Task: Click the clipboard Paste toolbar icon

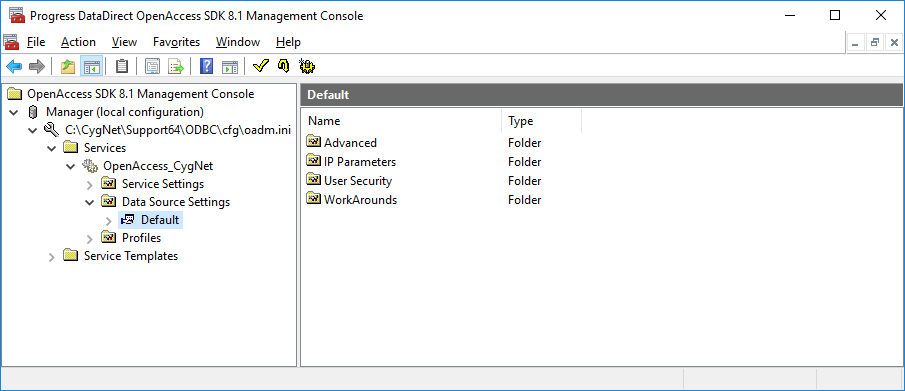Action: 122,66
